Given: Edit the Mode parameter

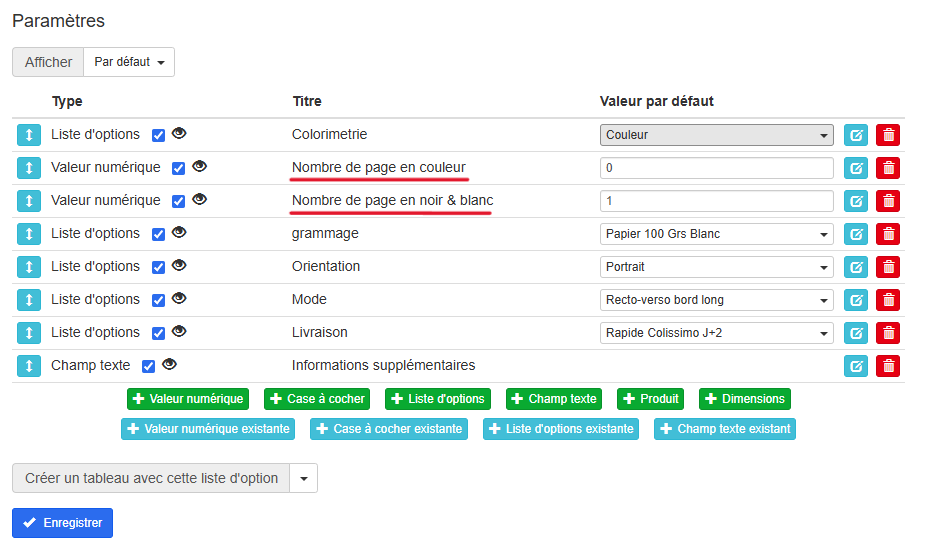Looking at the screenshot, I should point(856,300).
